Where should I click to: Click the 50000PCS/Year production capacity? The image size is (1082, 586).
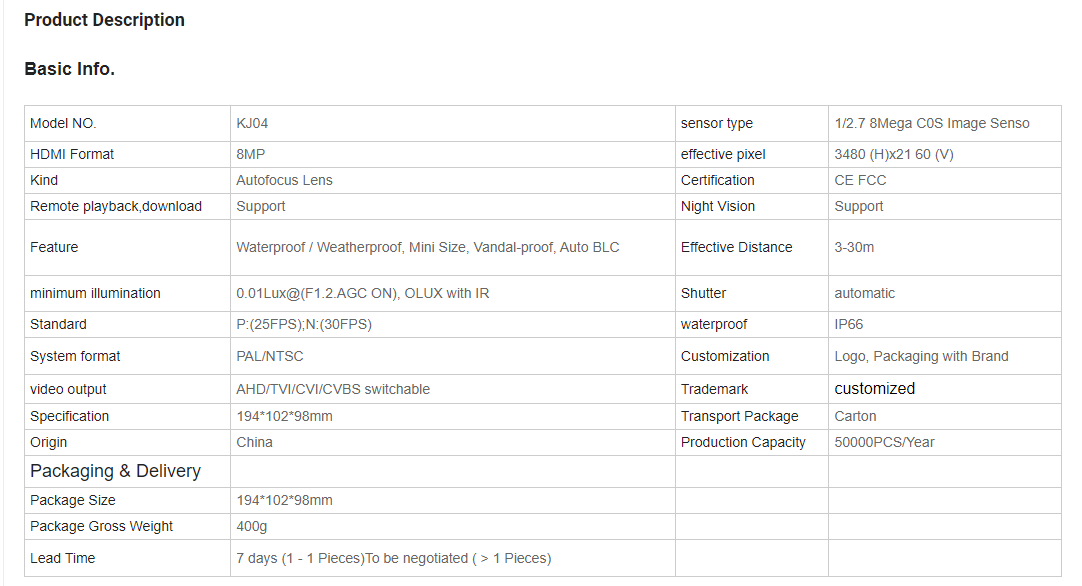pos(884,442)
